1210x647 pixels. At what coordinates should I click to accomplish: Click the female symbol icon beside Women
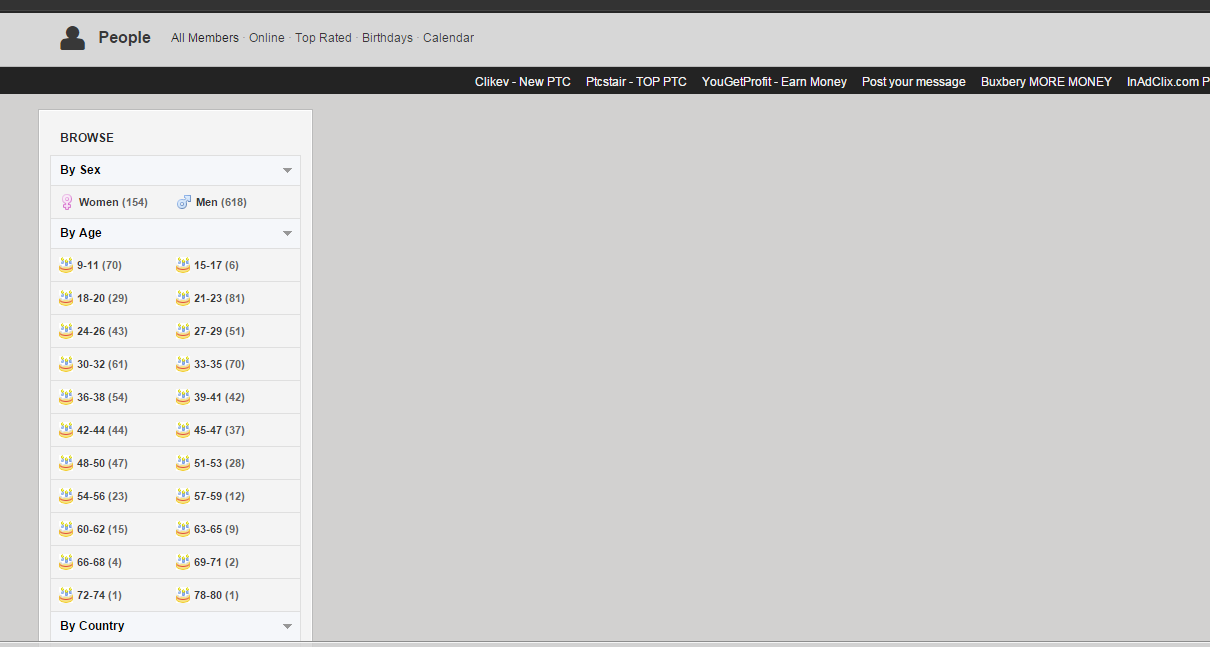(x=67, y=202)
